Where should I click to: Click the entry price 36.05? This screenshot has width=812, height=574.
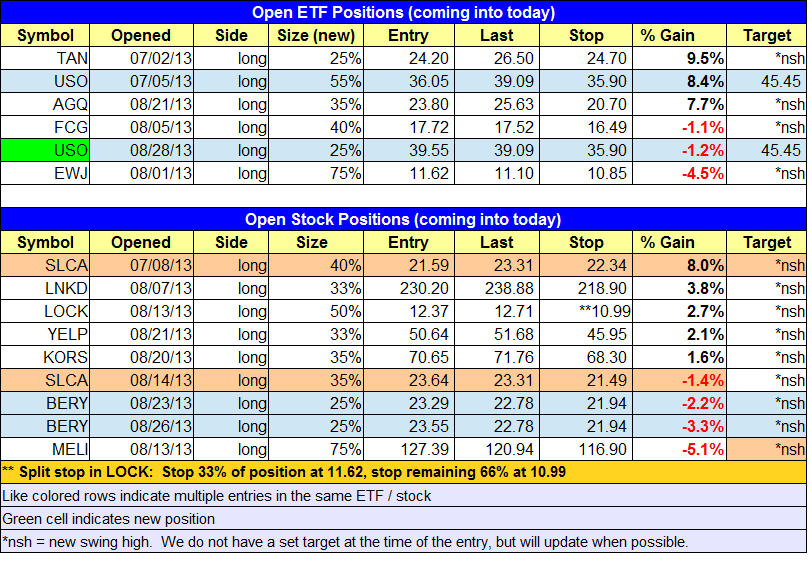pyautogui.click(x=409, y=81)
